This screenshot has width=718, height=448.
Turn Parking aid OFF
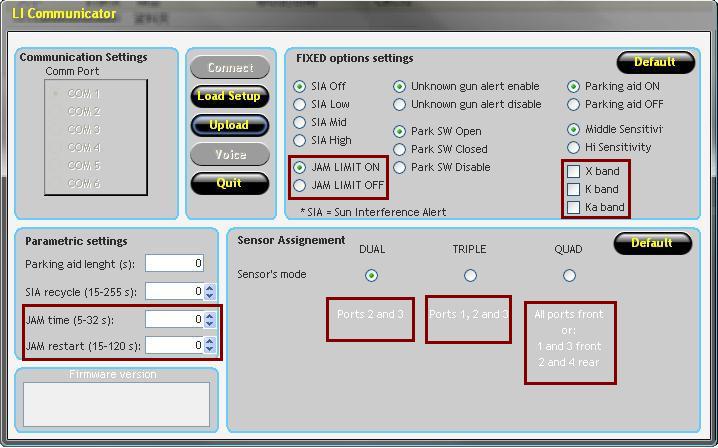coord(574,105)
